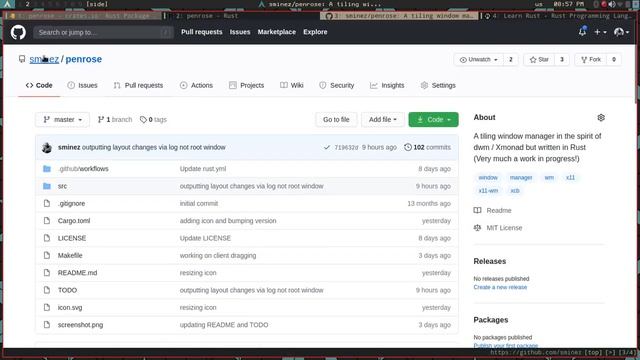
Task: View the 102 commits history
Action: pyautogui.click(x=427, y=147)
